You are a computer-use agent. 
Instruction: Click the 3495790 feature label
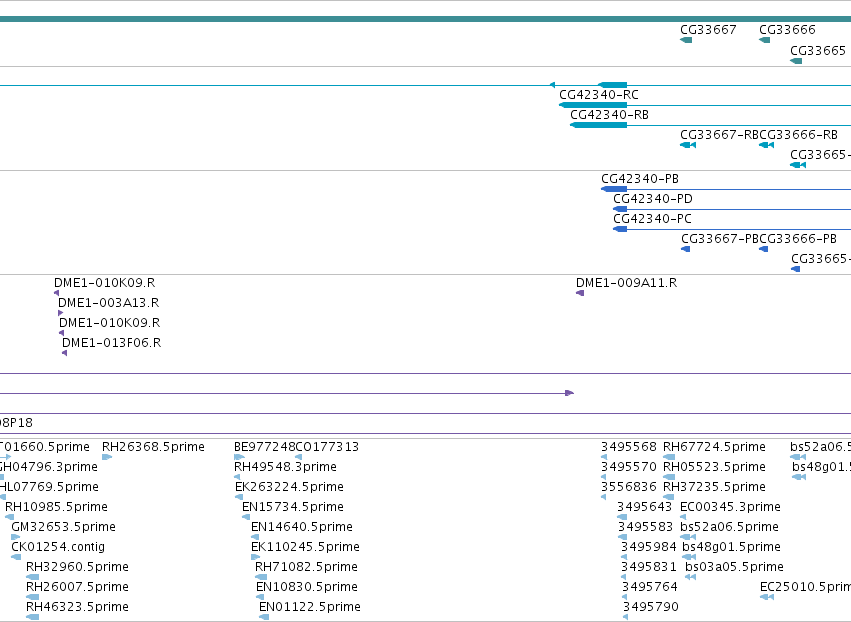[651, 607]
